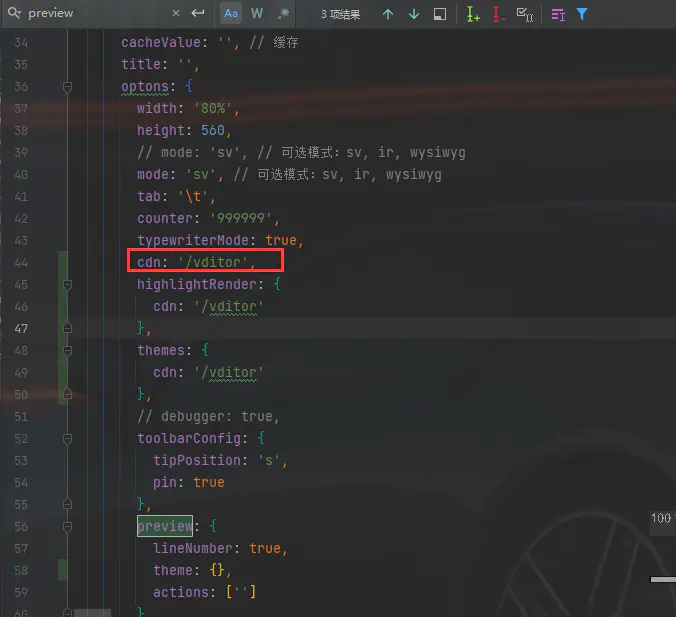Viewport: 676px width, 617px height.
Task: Toggle Match Case (Aa) option
Action: [231, 14]
